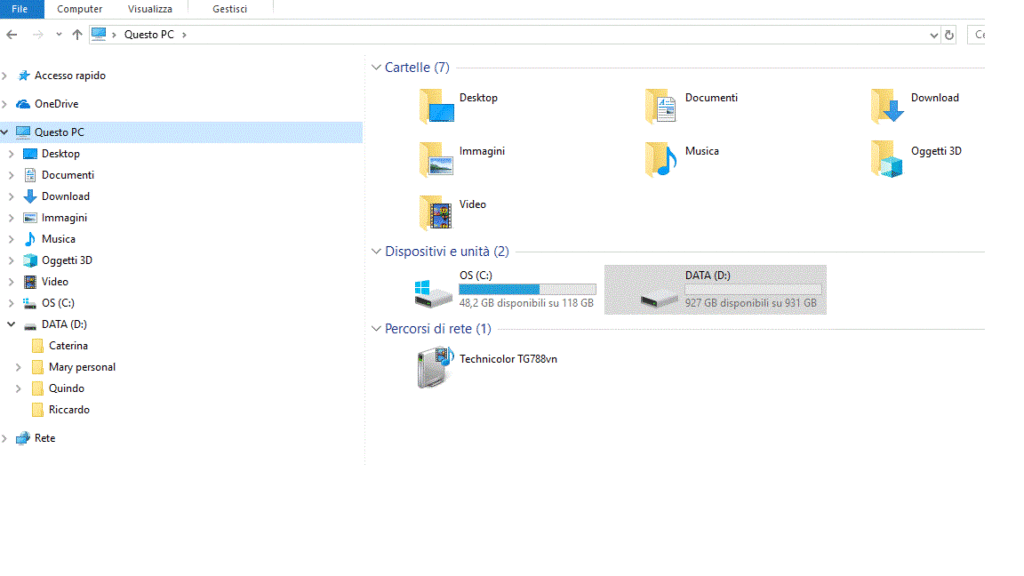Image resolution: width=1024 pixels, height=576 pixels.
Task: Click the DATA (D:) usage bar
Action: coord(753,289)
